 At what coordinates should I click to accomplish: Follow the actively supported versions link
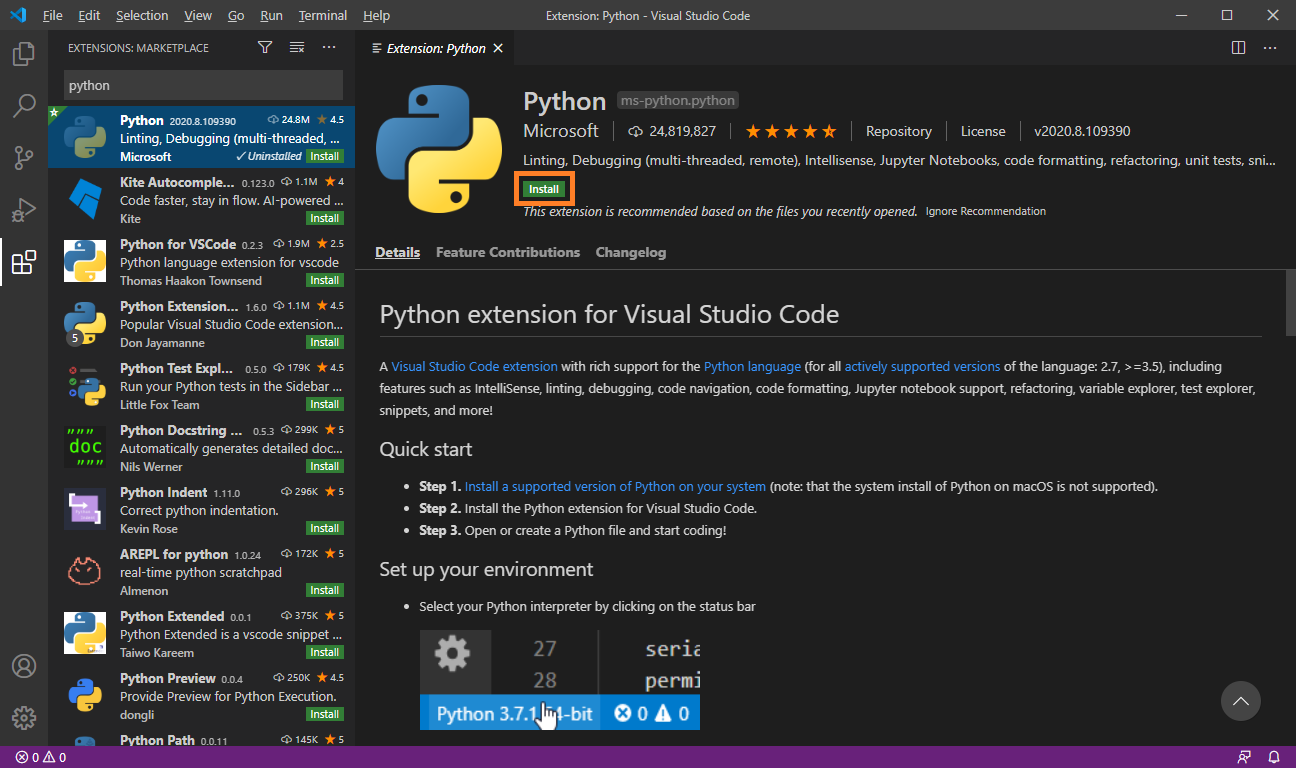pyautogui.click(x=922, y=366)
